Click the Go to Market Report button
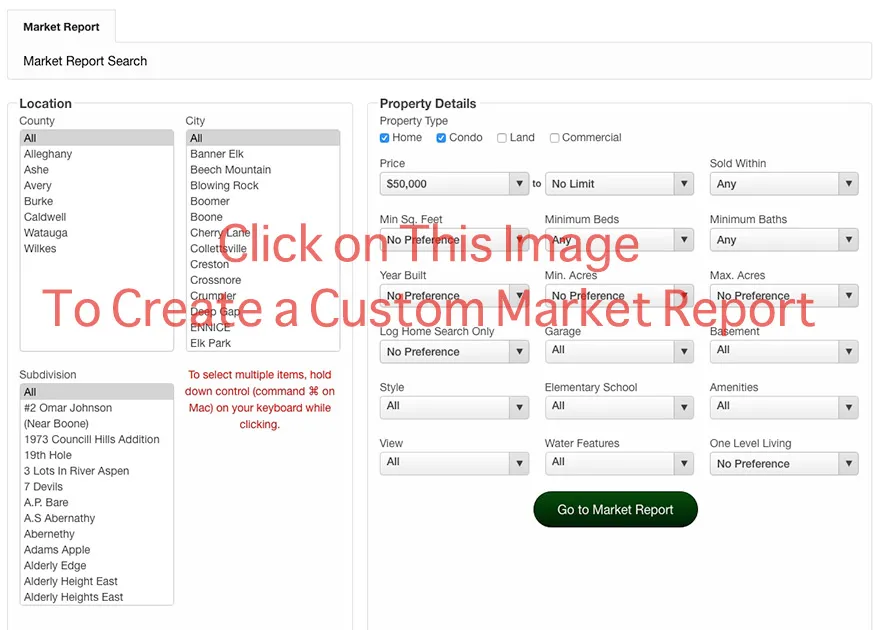Image resolution: width=873 pixels, height=630 pixels. click(615, 509)
